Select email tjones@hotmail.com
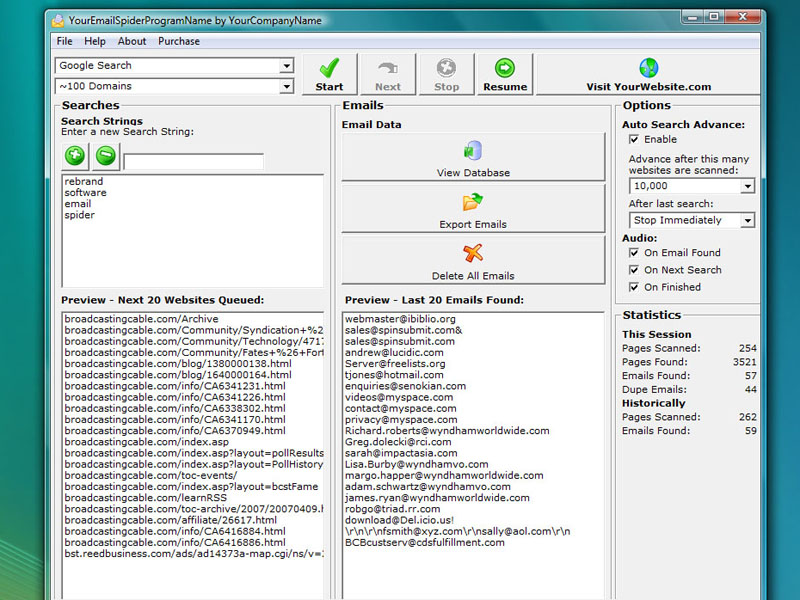This screenshot has height=600, width=800. tap(394, 375)
